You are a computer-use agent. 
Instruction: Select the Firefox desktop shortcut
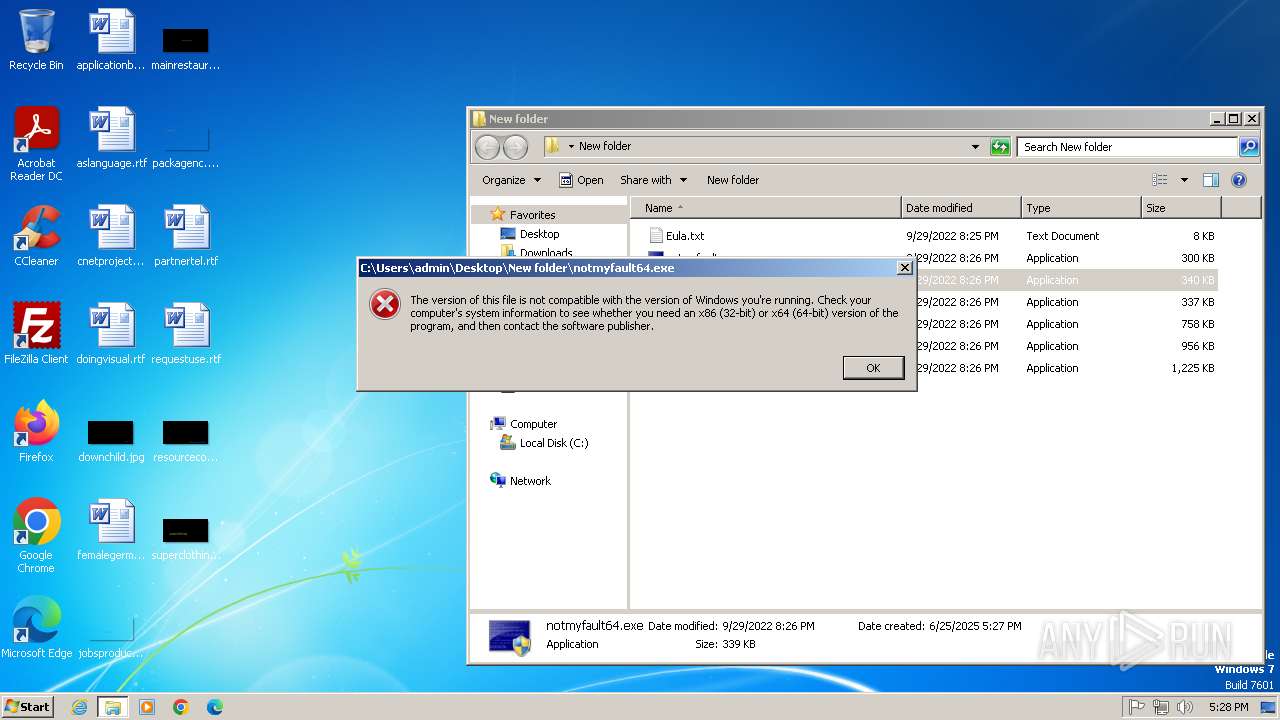[x=36, y=432]
